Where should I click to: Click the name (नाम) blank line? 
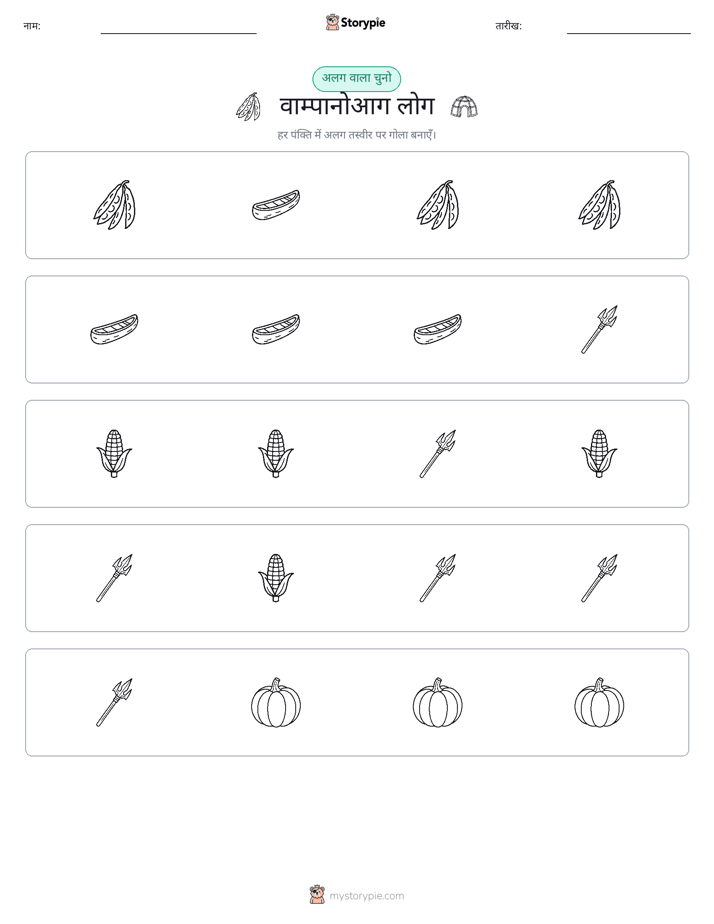click(178, 33)
